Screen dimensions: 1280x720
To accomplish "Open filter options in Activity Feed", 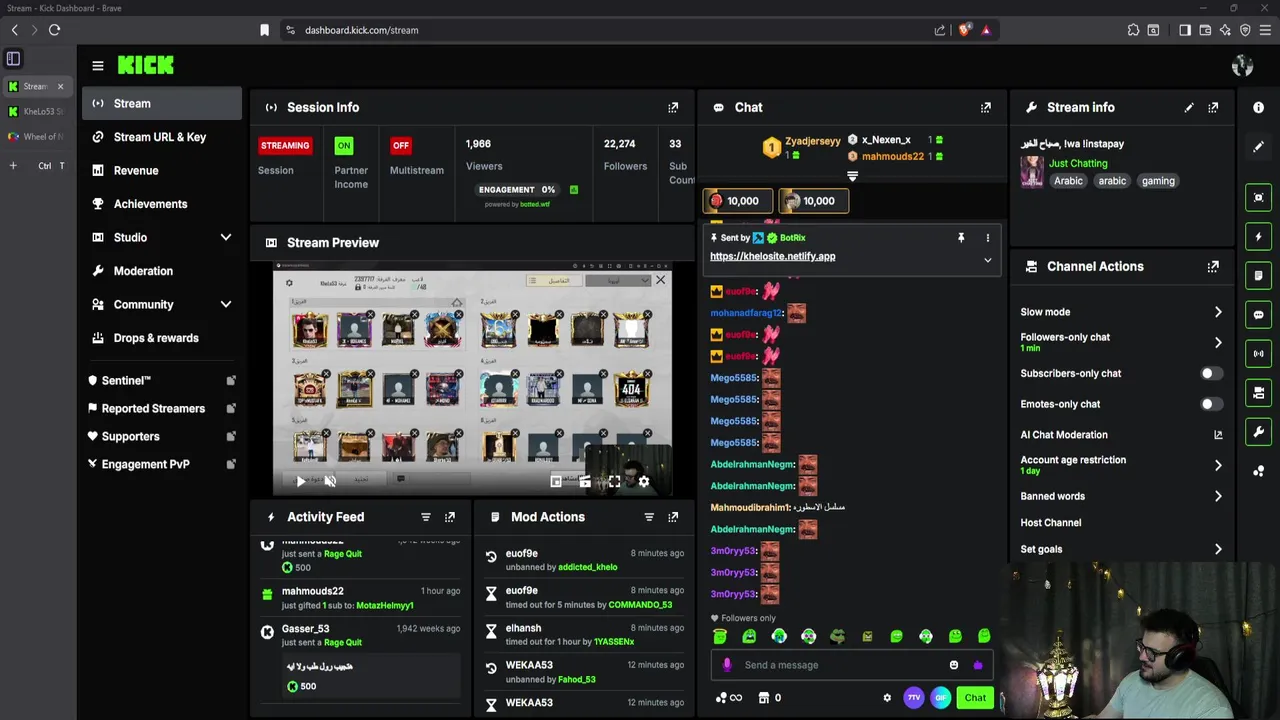I will click(x=426, y=517).
